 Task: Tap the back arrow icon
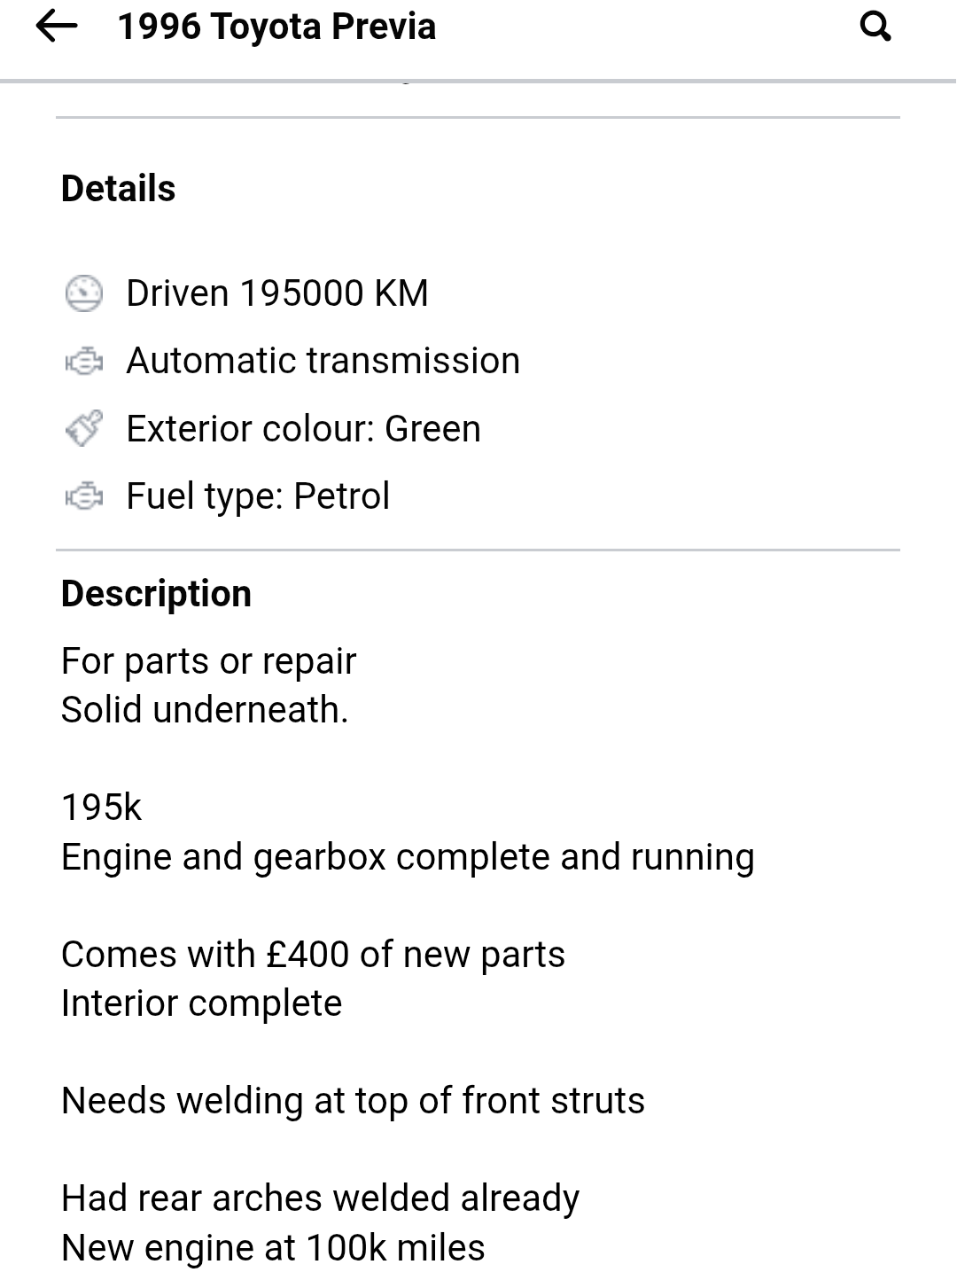point(56,27)
